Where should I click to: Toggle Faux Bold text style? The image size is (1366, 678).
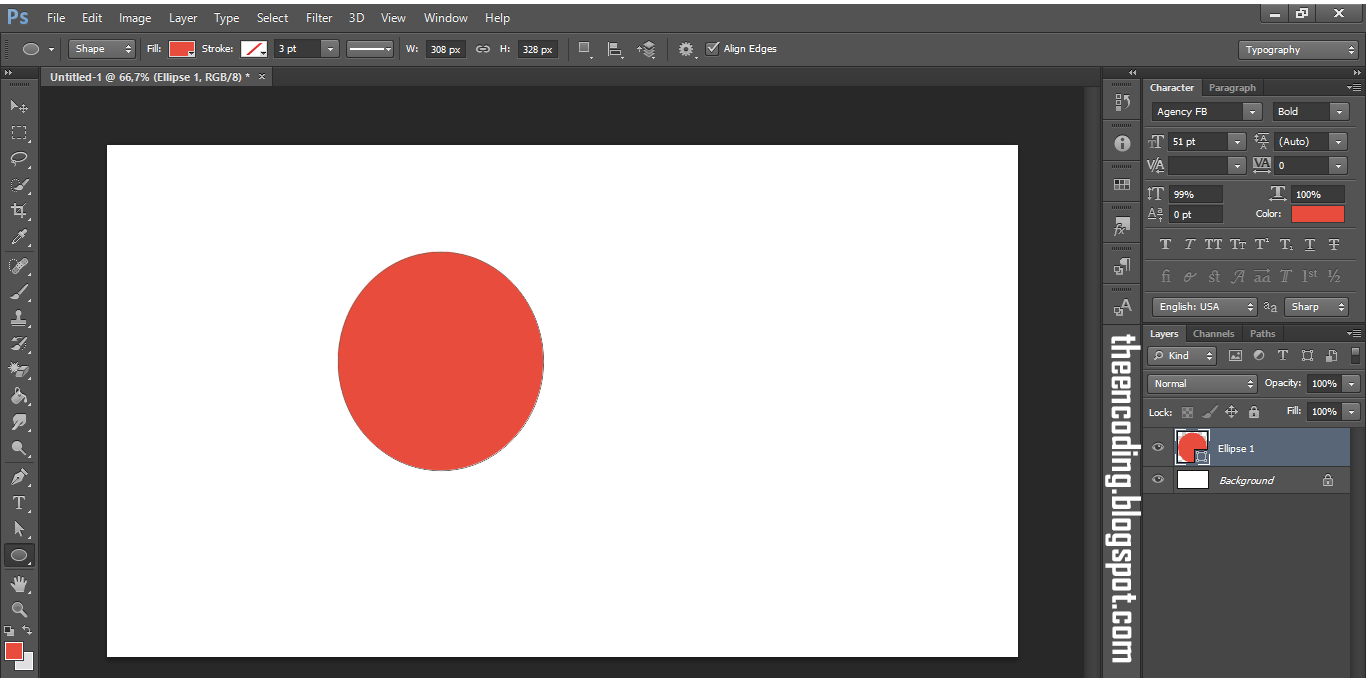[x=1165, y=244]
